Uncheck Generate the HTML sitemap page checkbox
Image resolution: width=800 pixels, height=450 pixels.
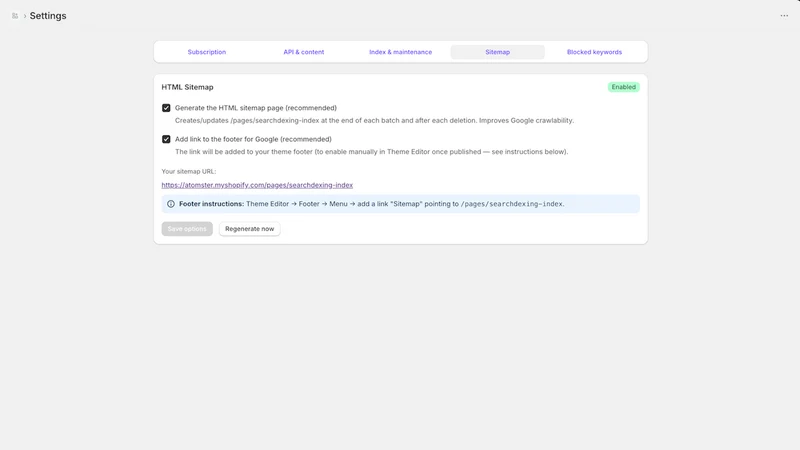tap(166, 108)
